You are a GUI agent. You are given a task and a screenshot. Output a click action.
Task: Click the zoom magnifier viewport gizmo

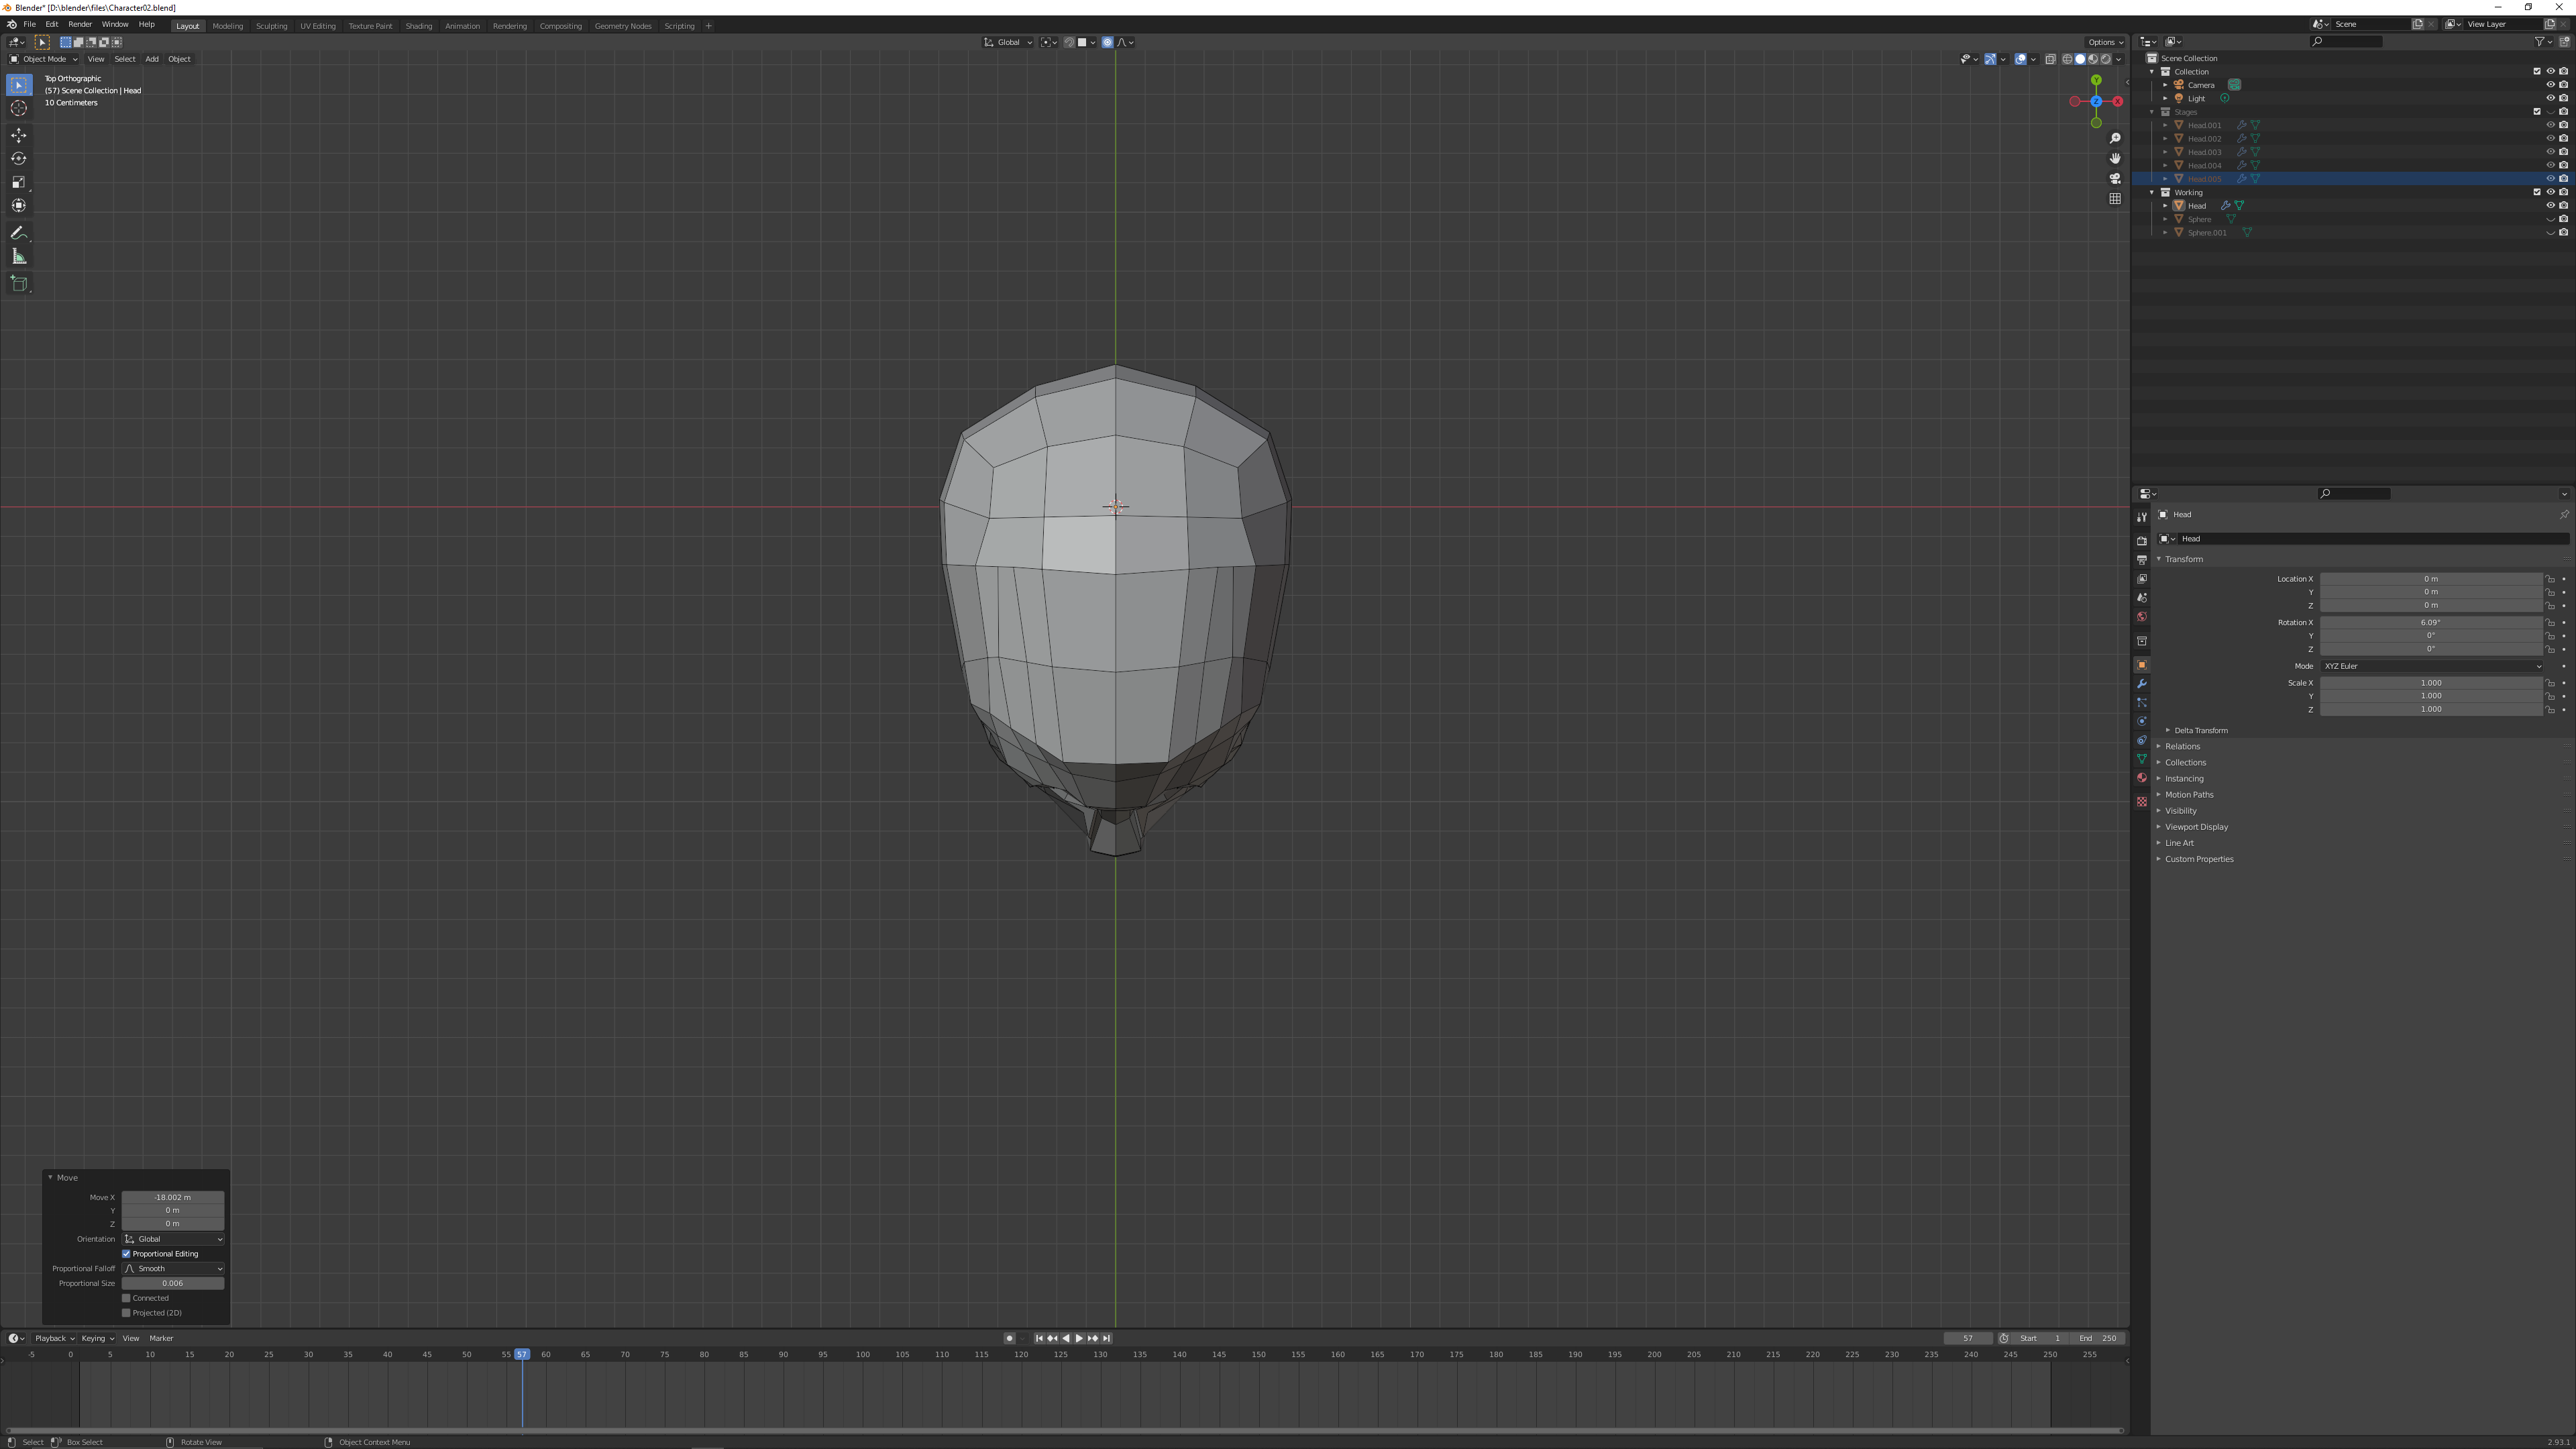pyautogui.click(x=2115, y=138)
